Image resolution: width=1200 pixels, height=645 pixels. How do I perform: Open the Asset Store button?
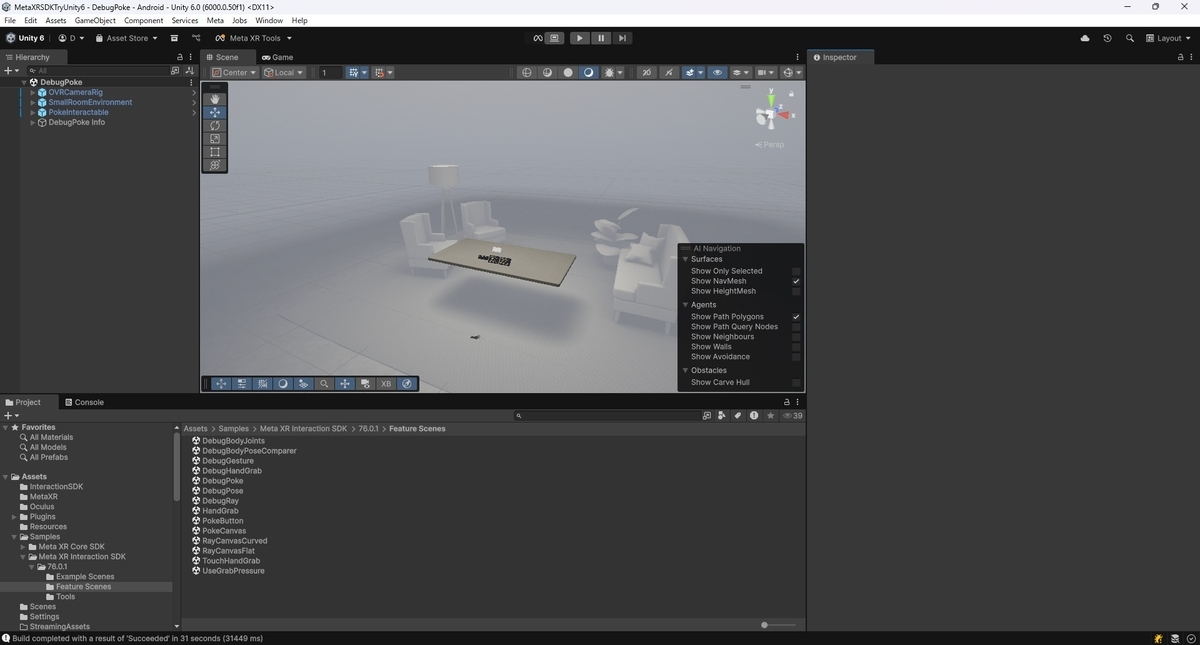(126, 38)
